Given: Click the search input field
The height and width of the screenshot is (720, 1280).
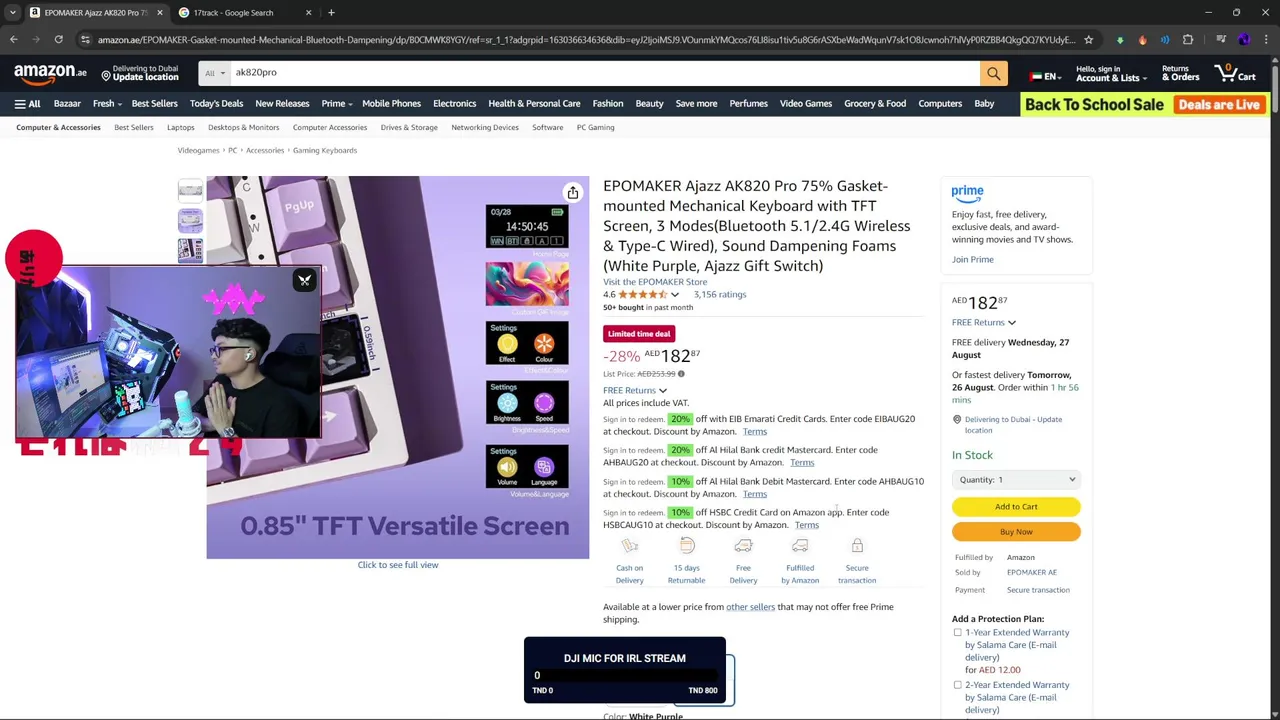Looking at the screenshot, I should [604, 73].
